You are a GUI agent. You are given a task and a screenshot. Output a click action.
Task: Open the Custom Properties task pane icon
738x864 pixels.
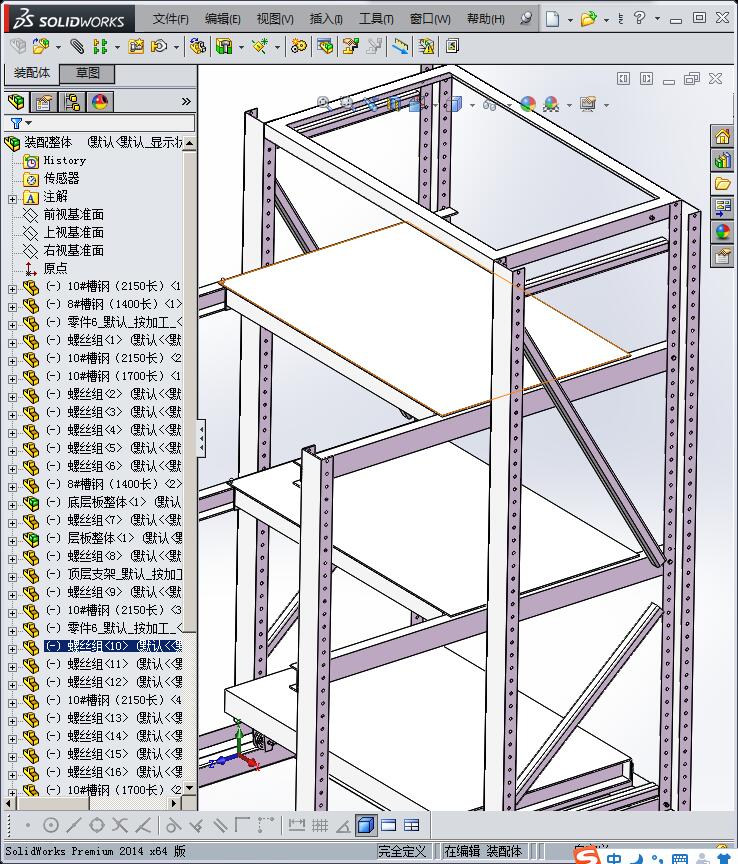722,256
